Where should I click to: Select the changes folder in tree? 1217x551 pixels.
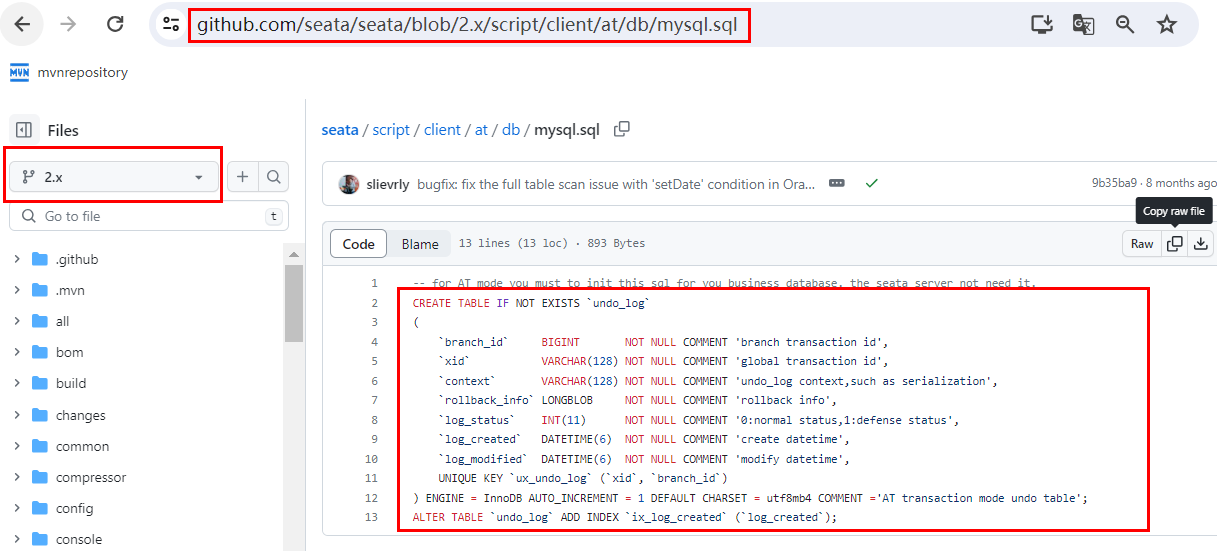[81, 415]
